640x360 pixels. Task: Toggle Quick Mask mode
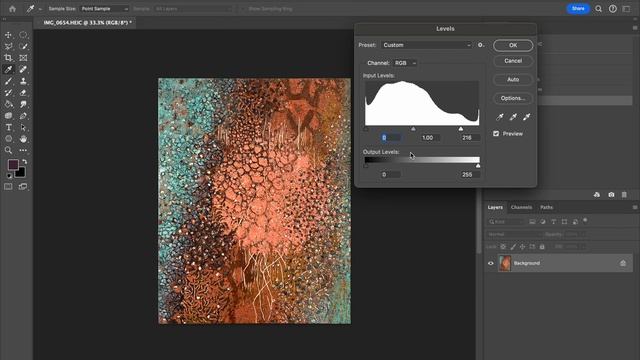pyautogui.click(x=8, y=187)
